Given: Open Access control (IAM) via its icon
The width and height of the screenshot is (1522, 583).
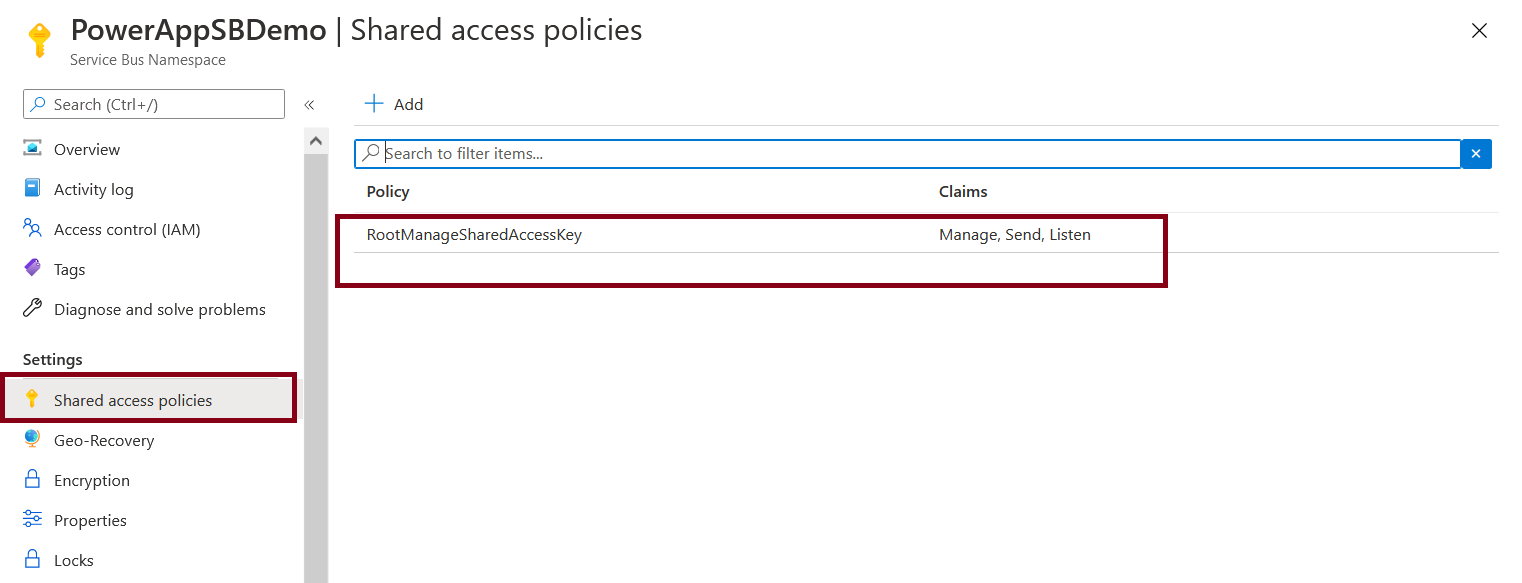Looking at the screenshot, I should click(x=33, y=228).
